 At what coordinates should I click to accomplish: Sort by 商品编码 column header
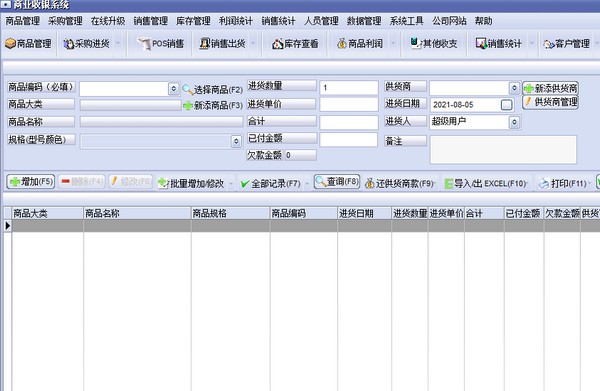[303, 213]
